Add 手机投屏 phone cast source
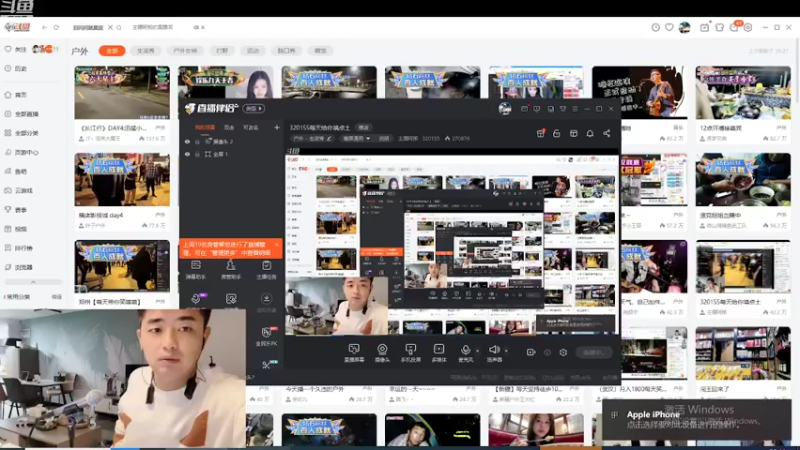 tap(411, 353)
